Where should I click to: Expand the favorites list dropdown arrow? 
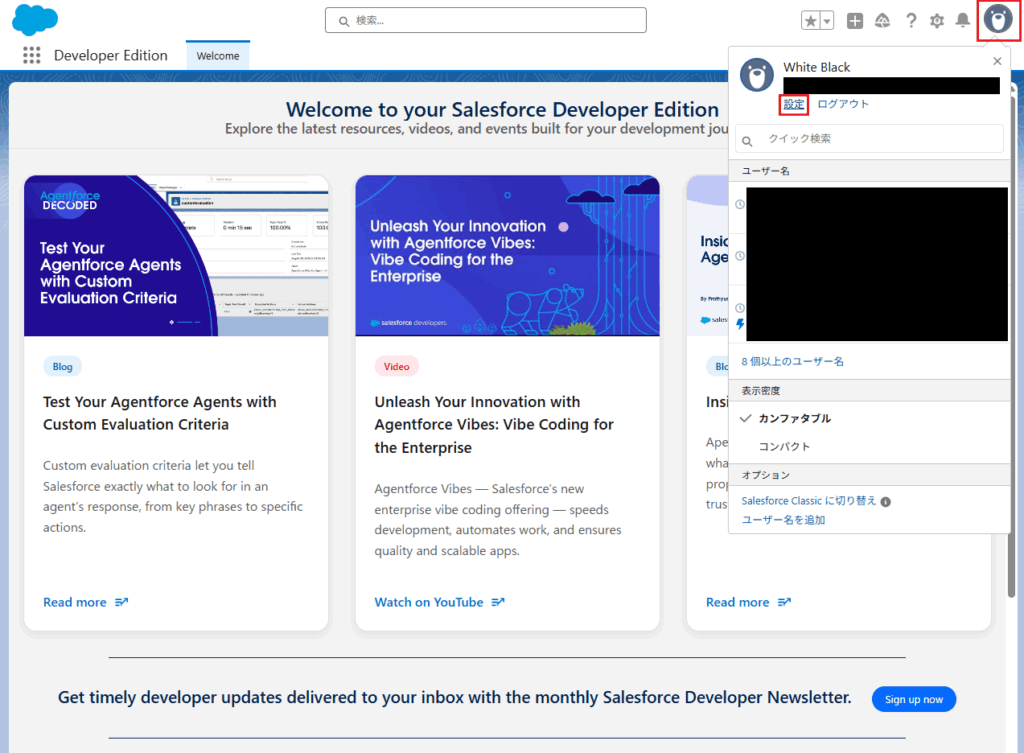(x=827, y=21)
